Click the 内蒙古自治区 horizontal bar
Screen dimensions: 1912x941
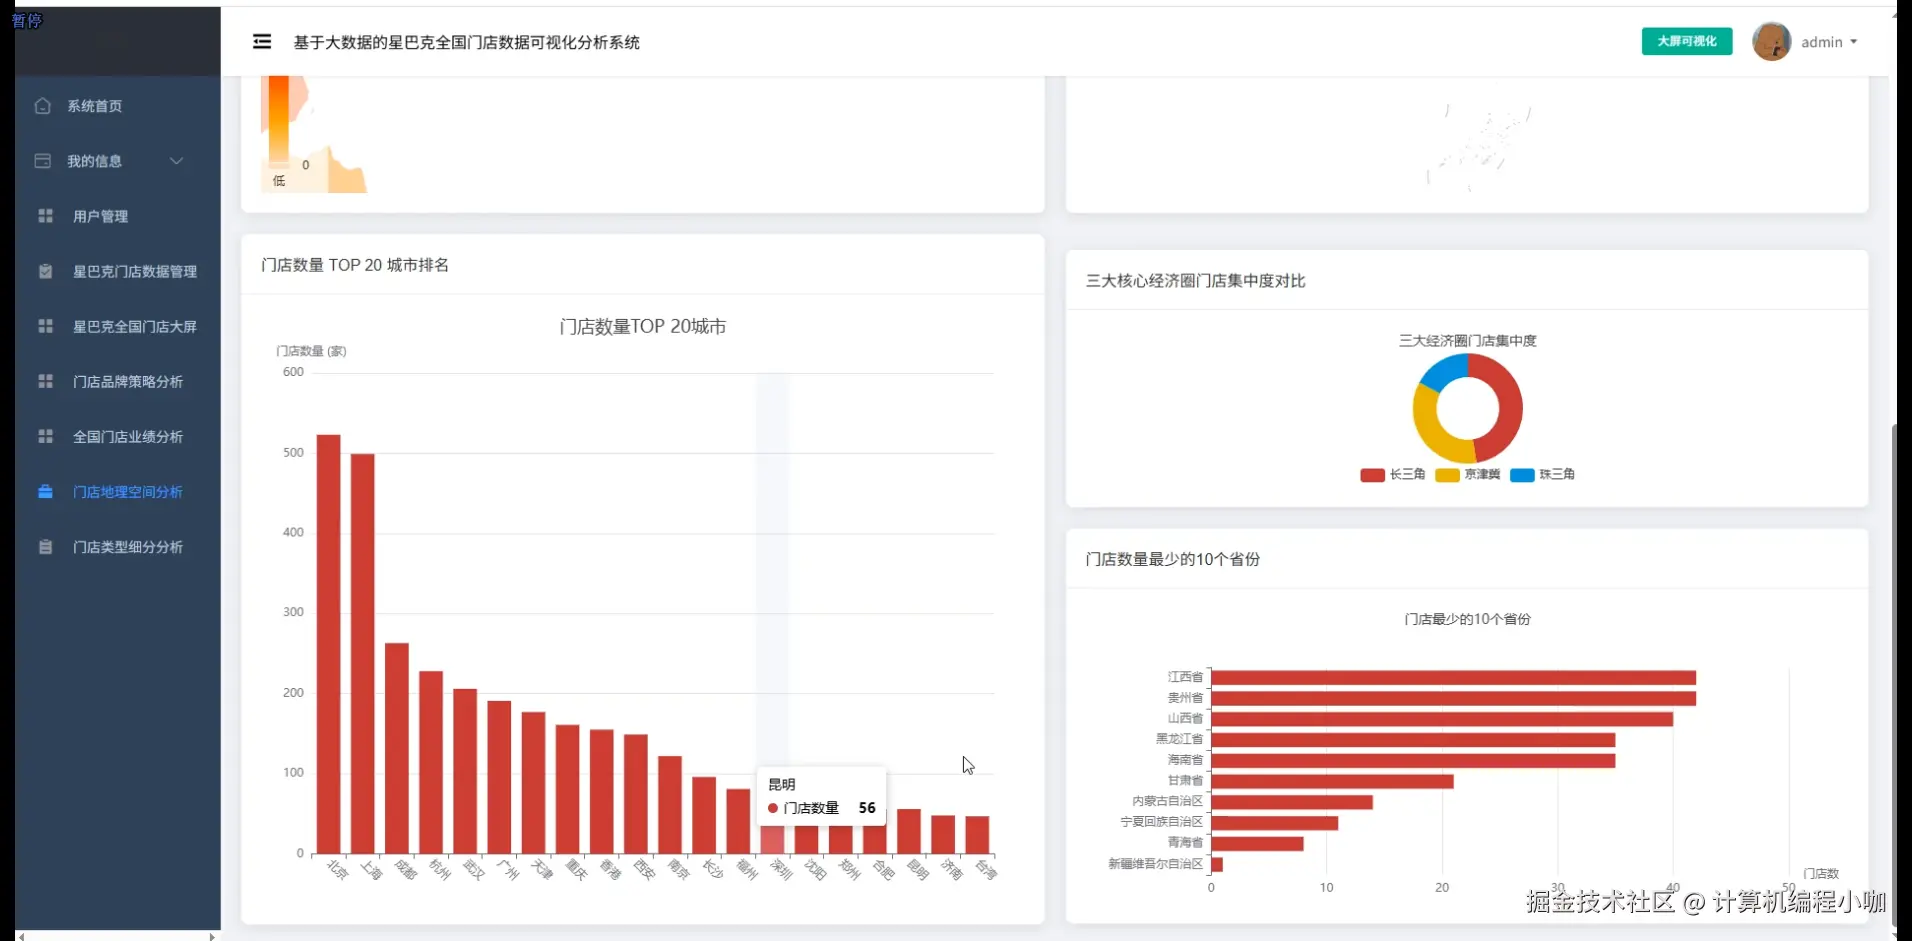coord(1292,802)
